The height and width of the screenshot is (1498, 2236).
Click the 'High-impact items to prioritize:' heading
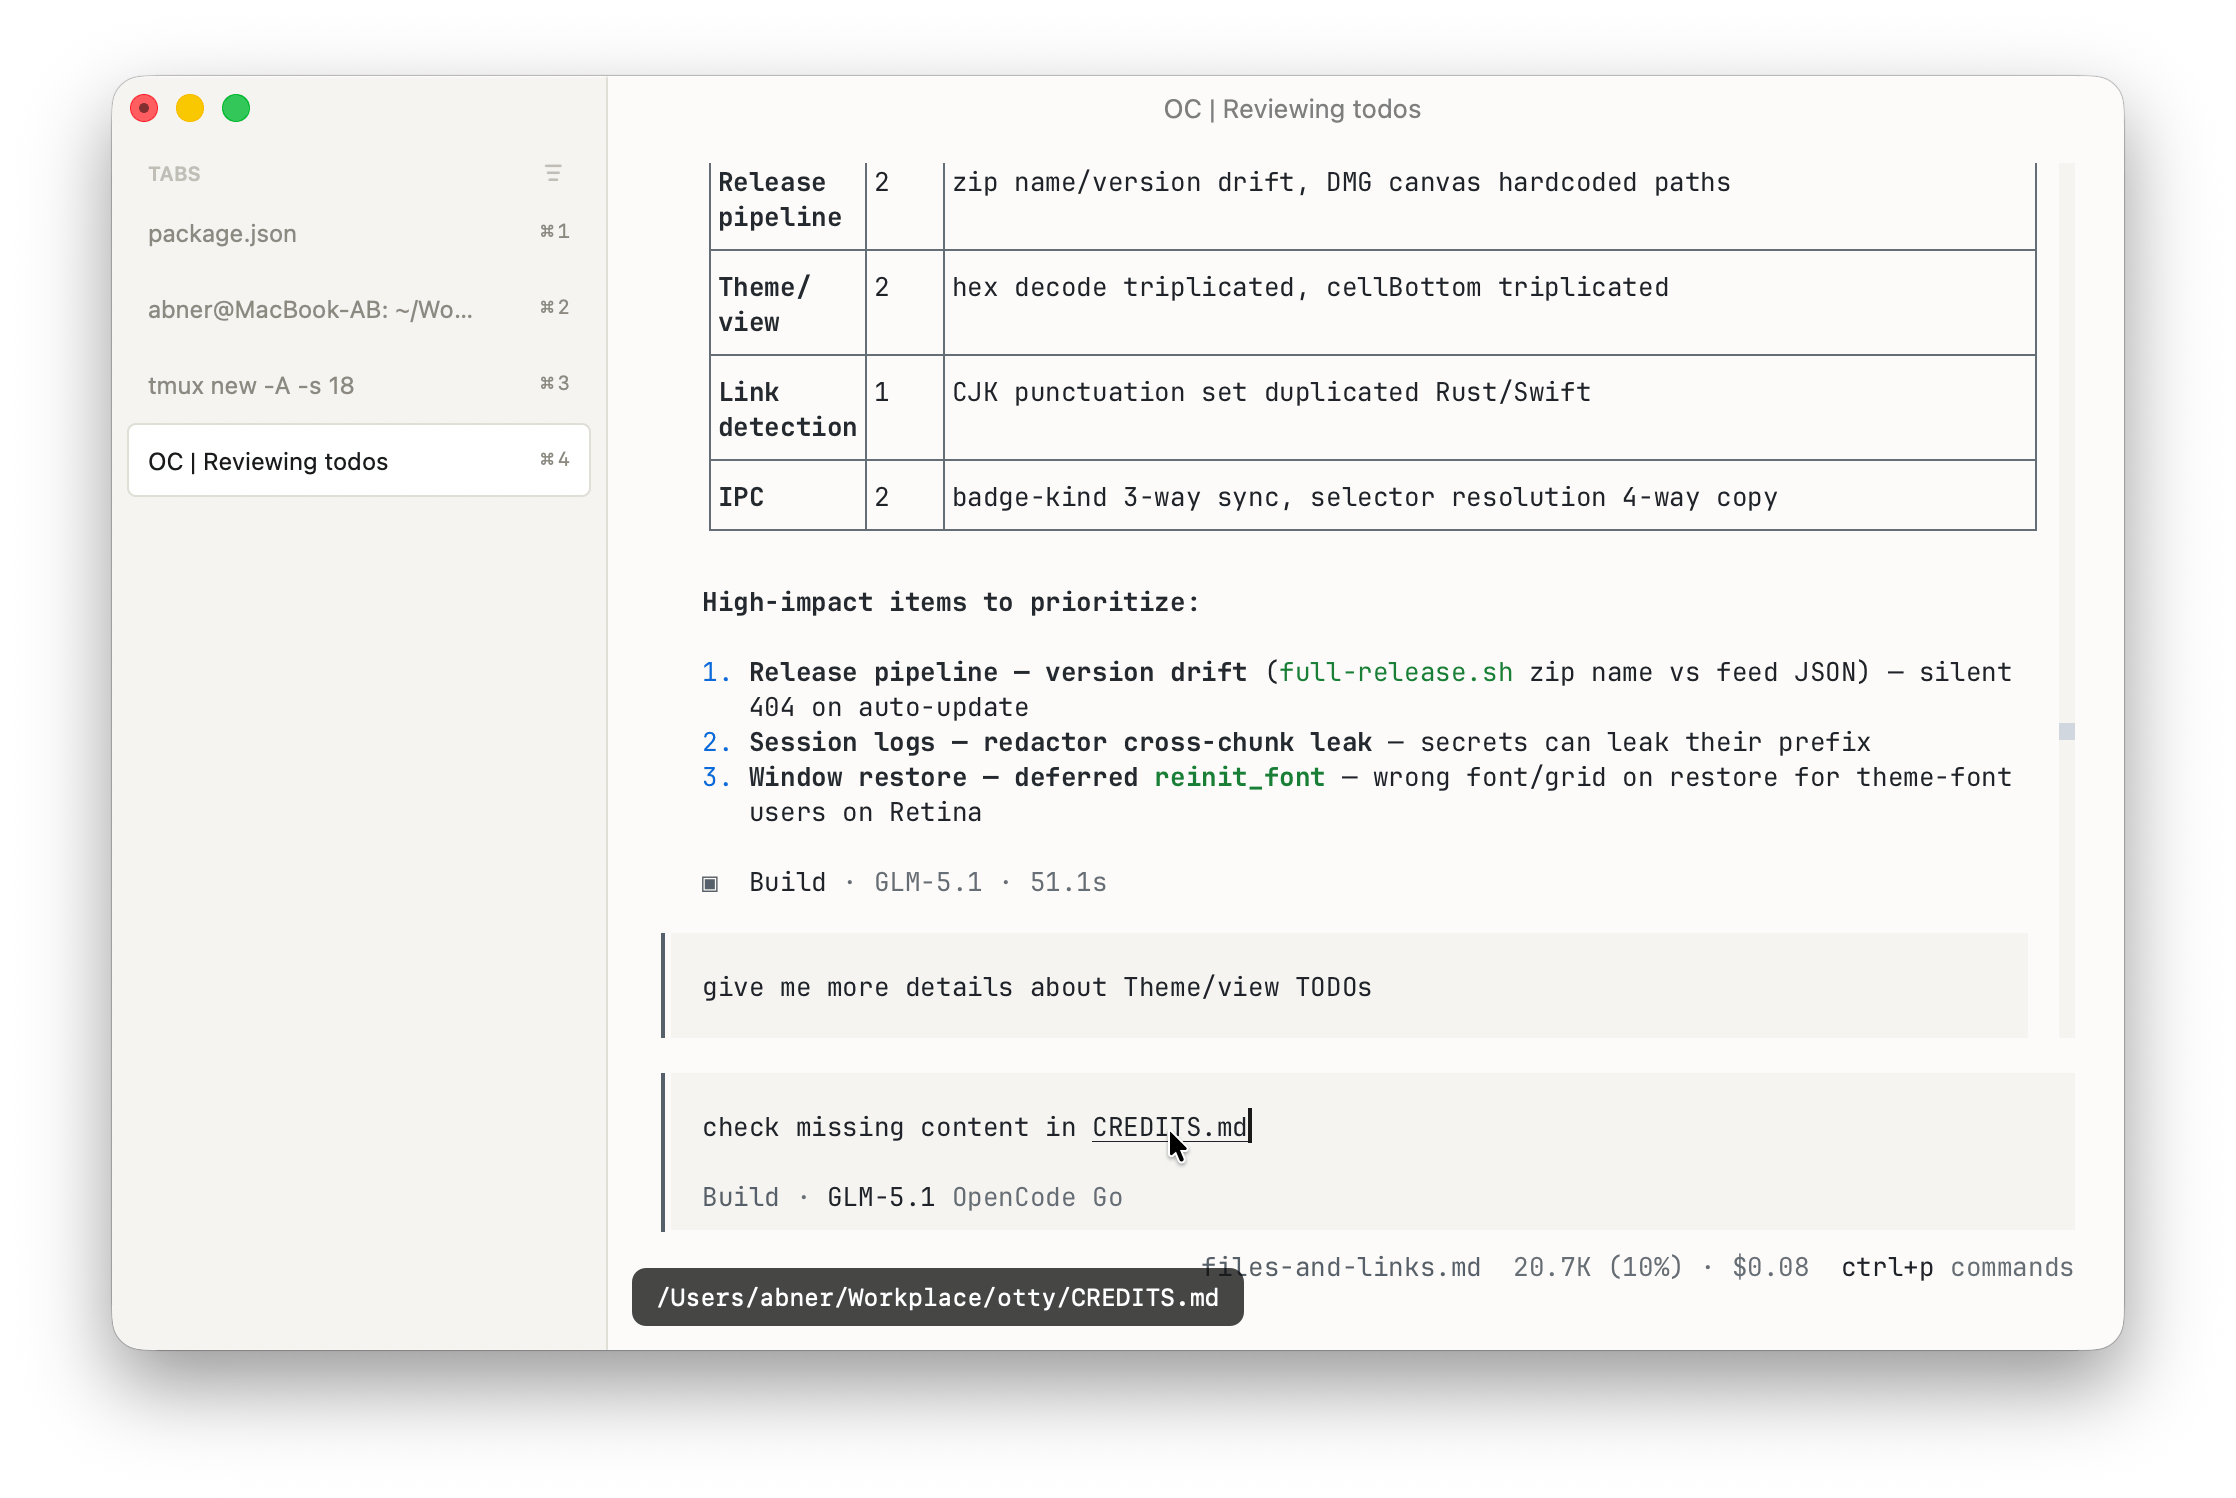950,602
